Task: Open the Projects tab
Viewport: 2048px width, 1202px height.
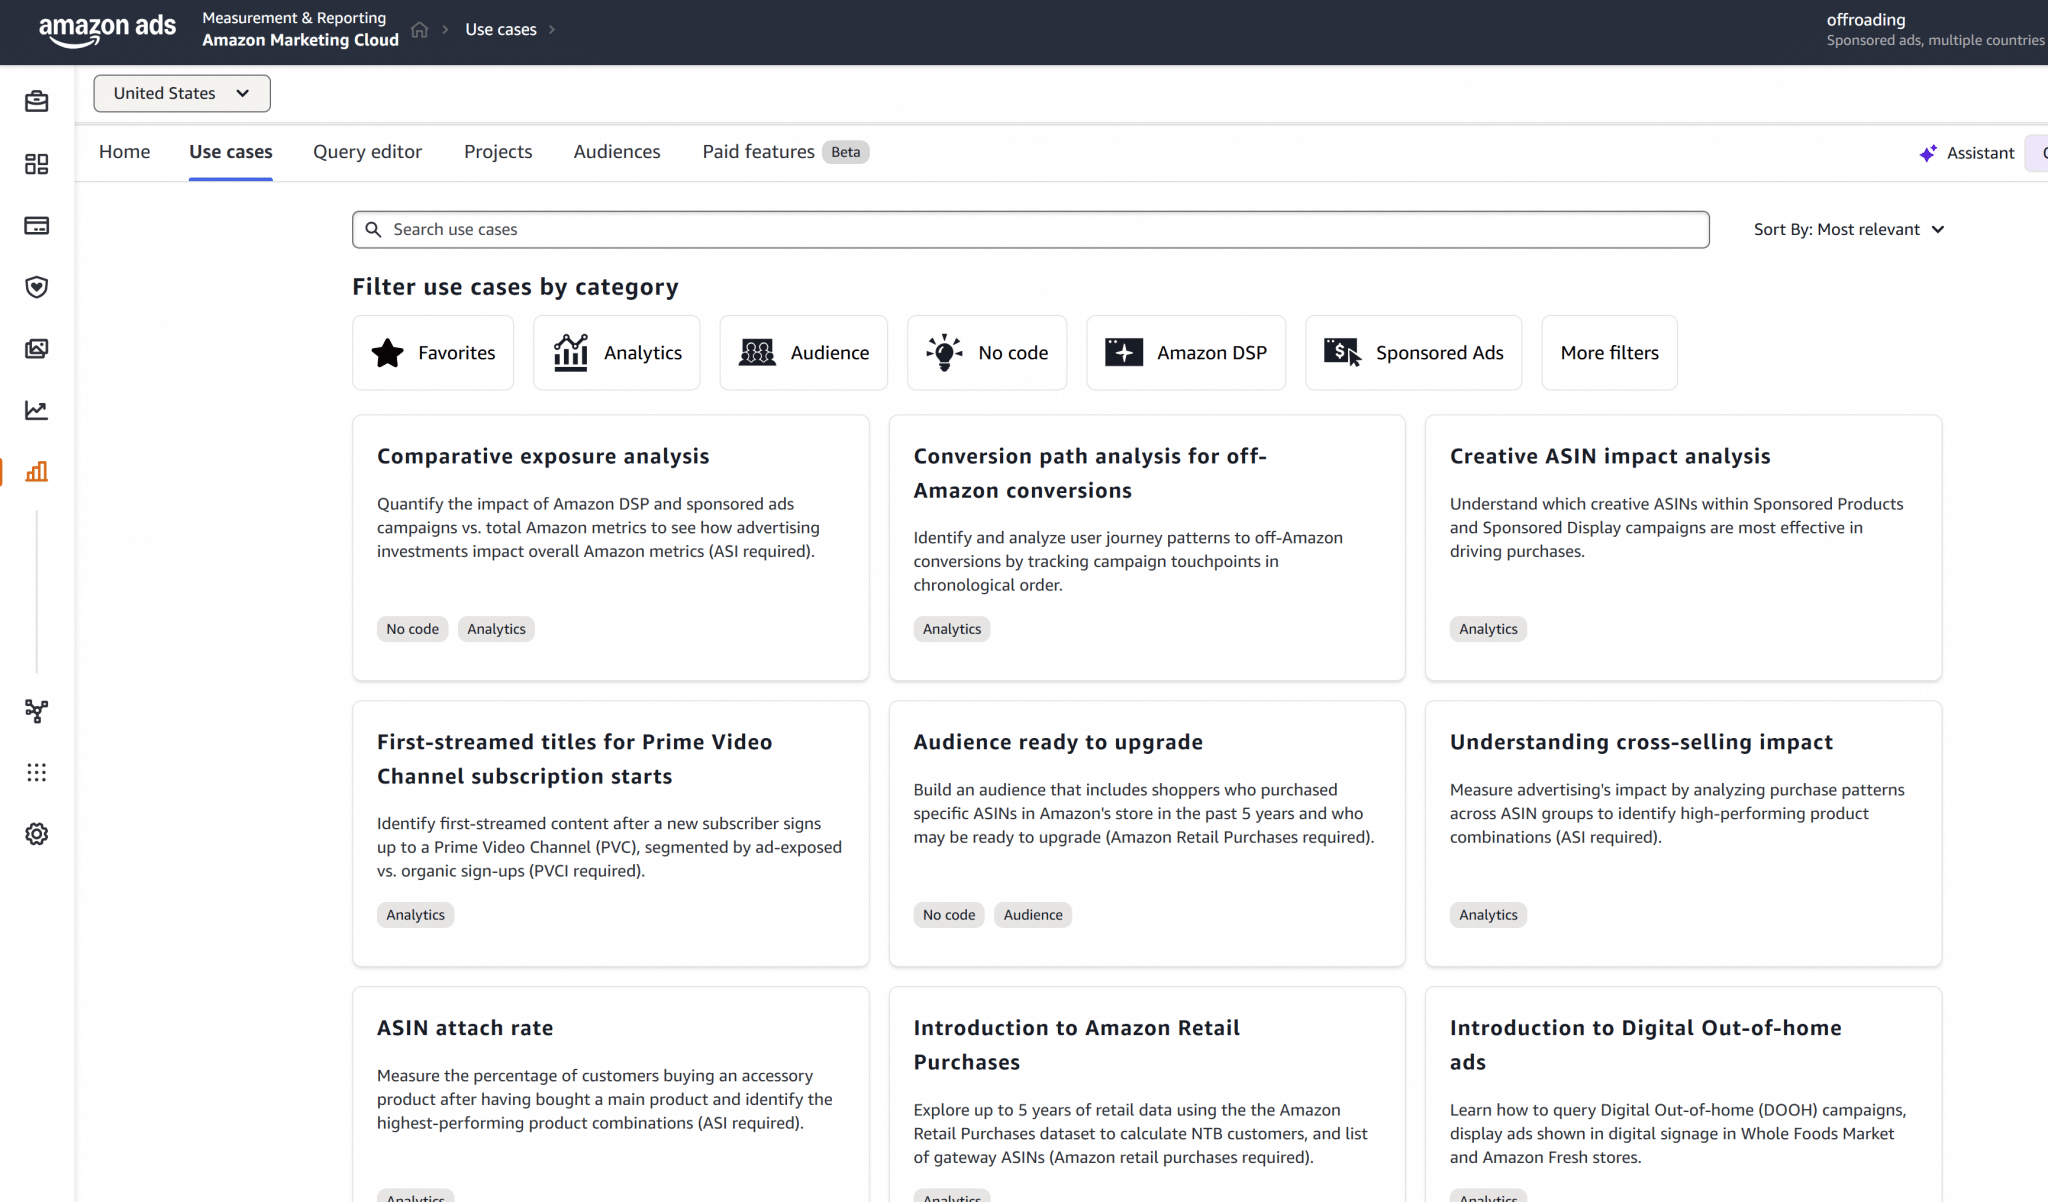Action: [x=498, y=152]
